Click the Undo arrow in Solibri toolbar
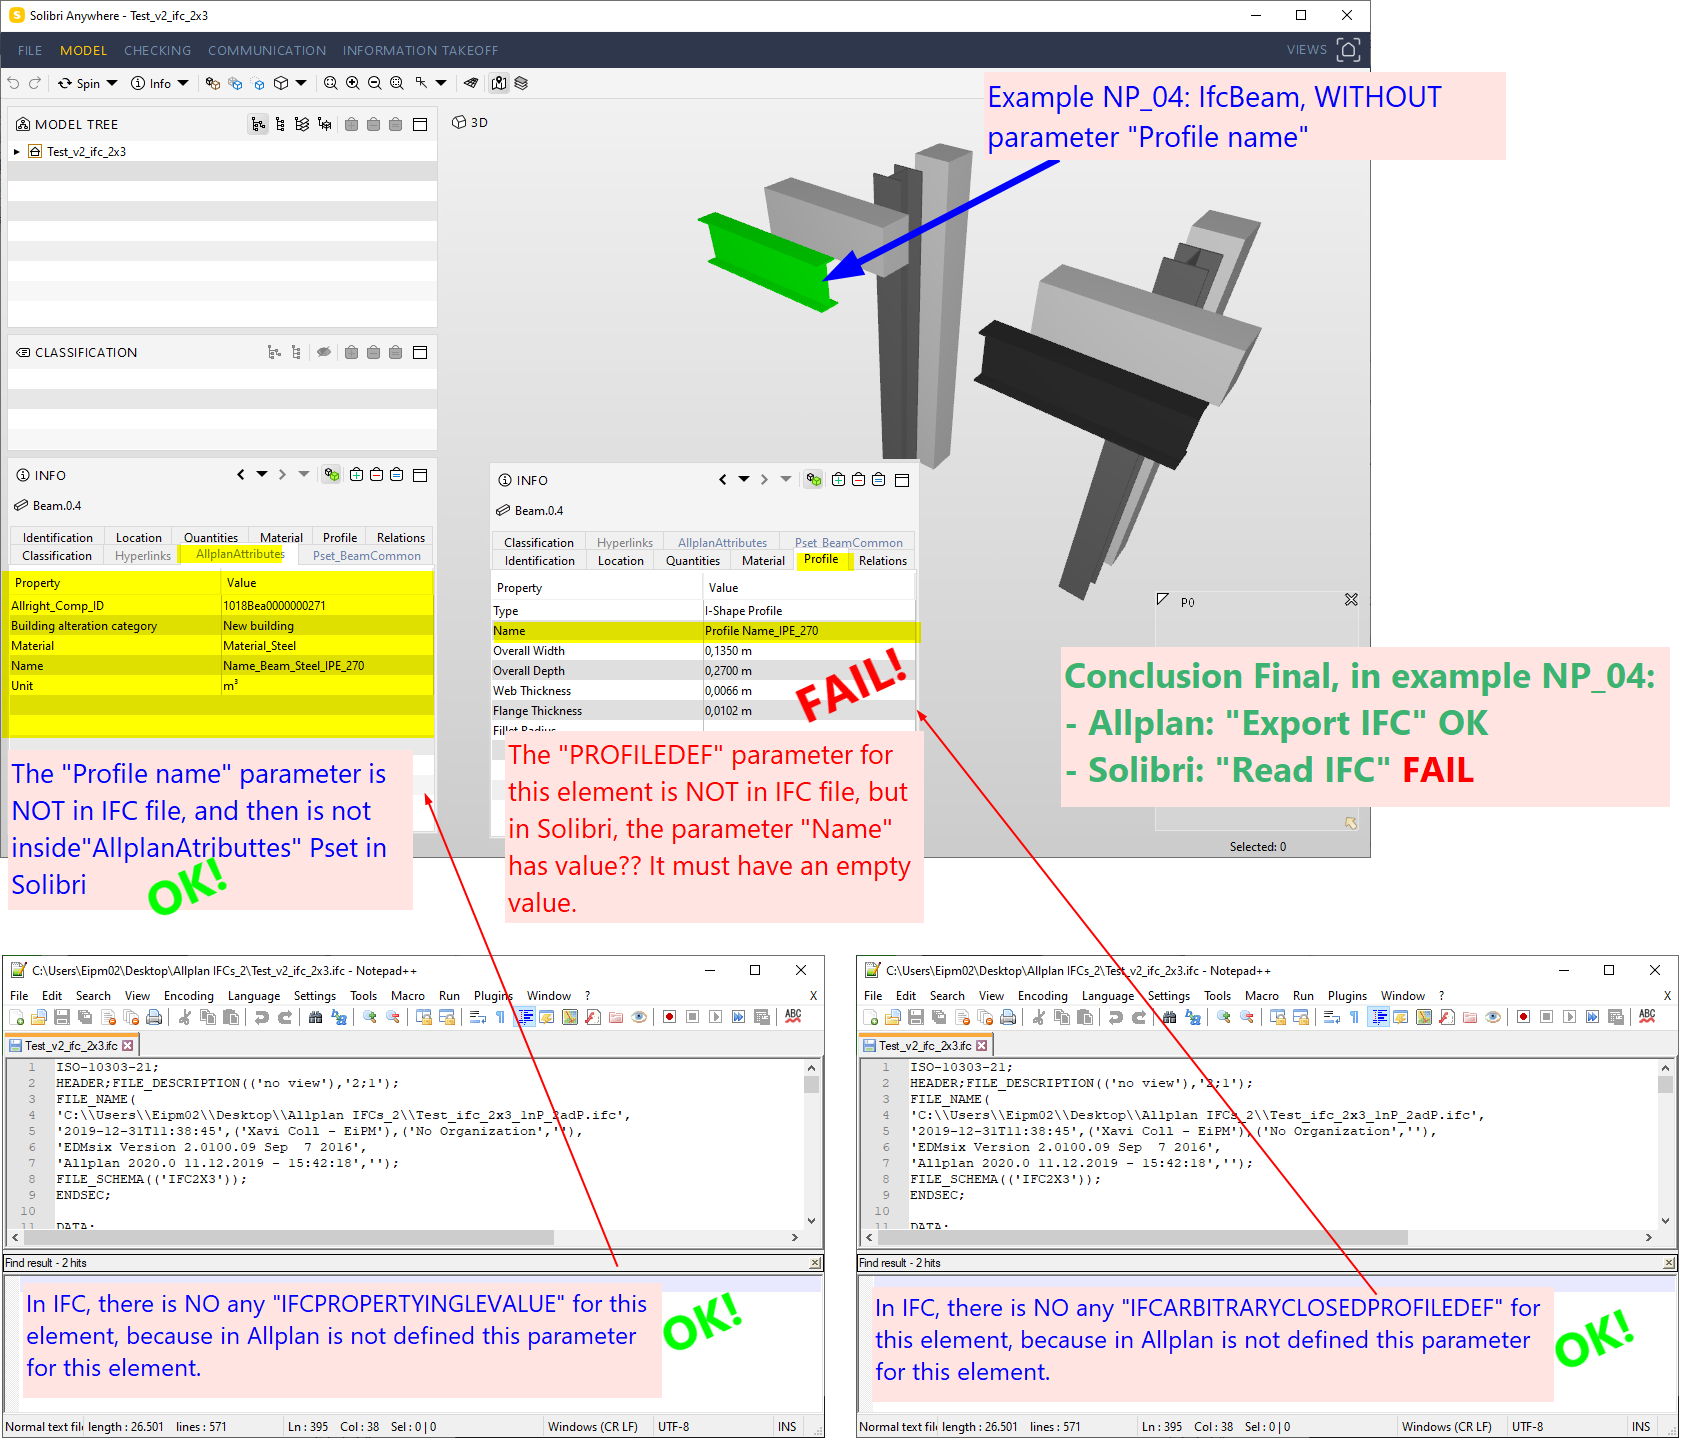Image resolution: width=1700 pixels, height=1450 pixels. click(x=13, y=83)
